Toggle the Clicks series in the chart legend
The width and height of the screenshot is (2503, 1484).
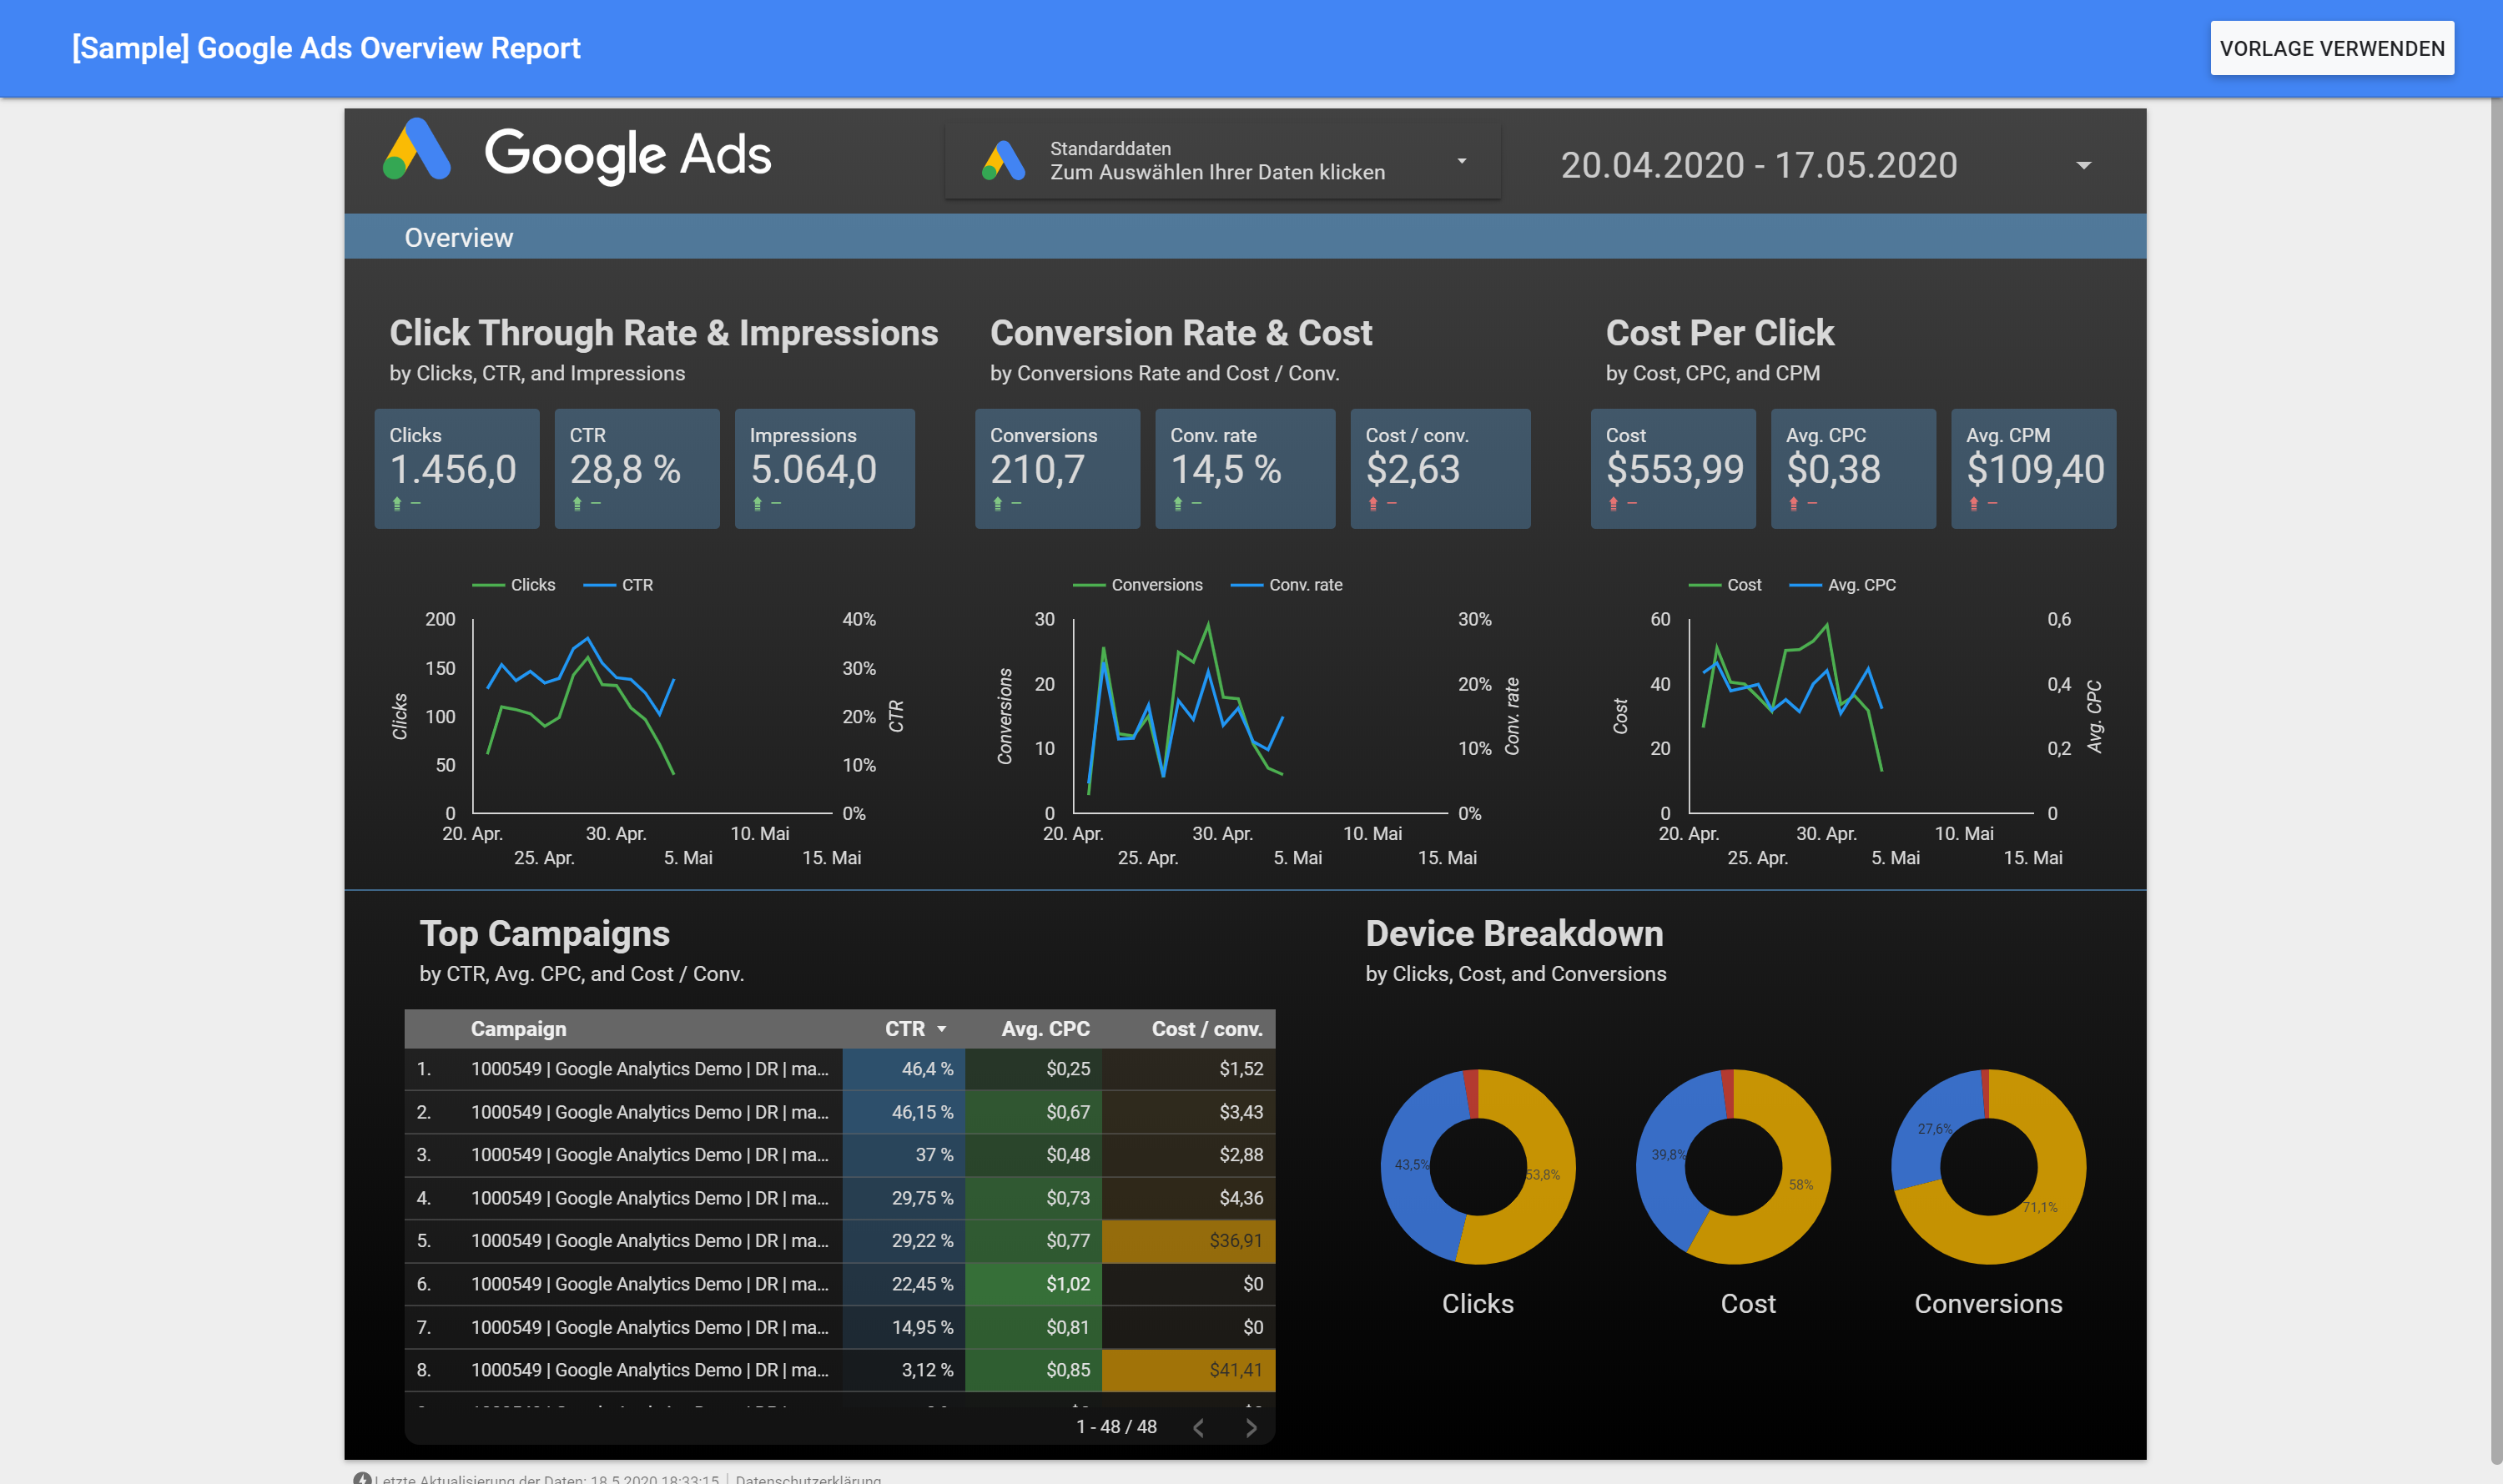[514, 585]
